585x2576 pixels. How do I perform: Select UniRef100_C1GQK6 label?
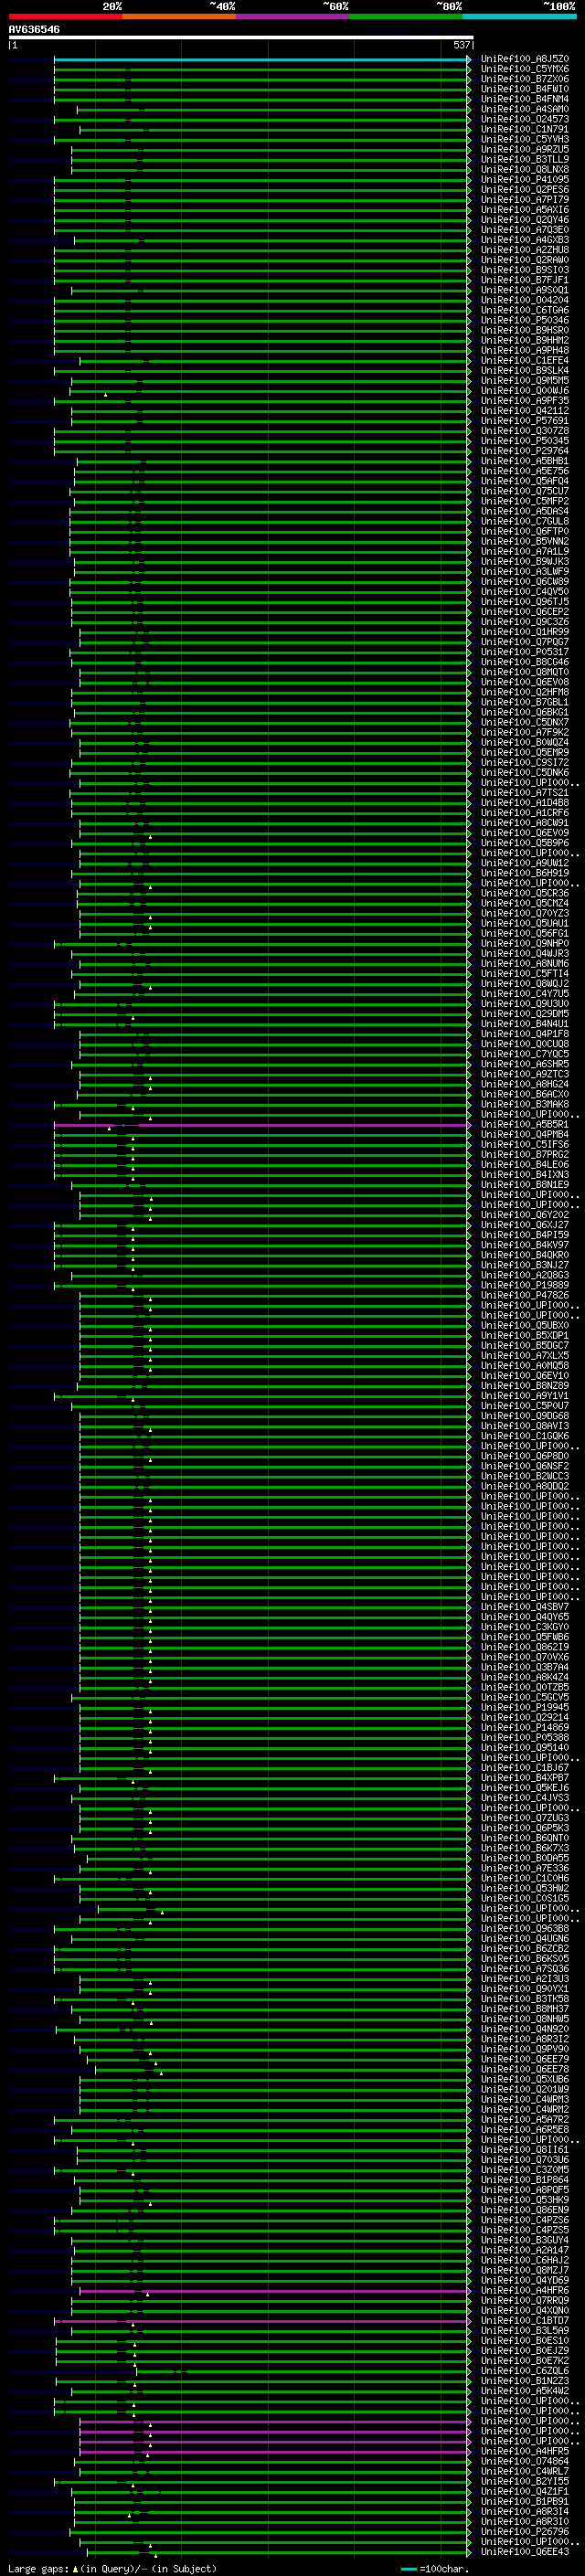coord(525,1436)
